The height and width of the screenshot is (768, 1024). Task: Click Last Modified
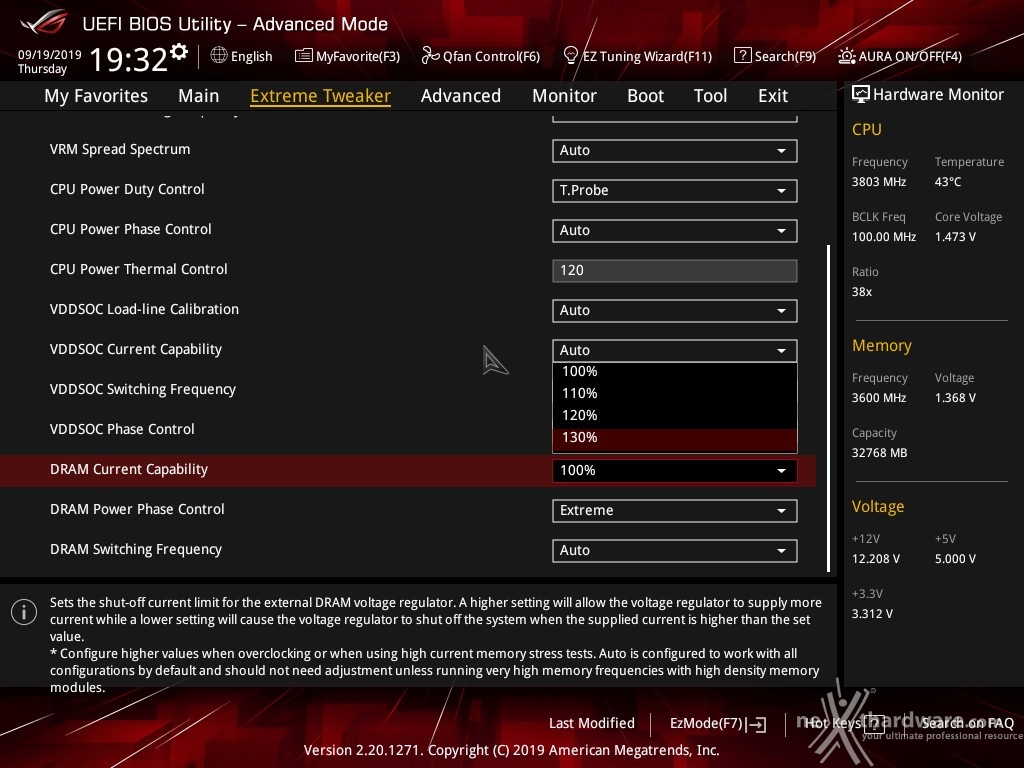coord(592,723)
